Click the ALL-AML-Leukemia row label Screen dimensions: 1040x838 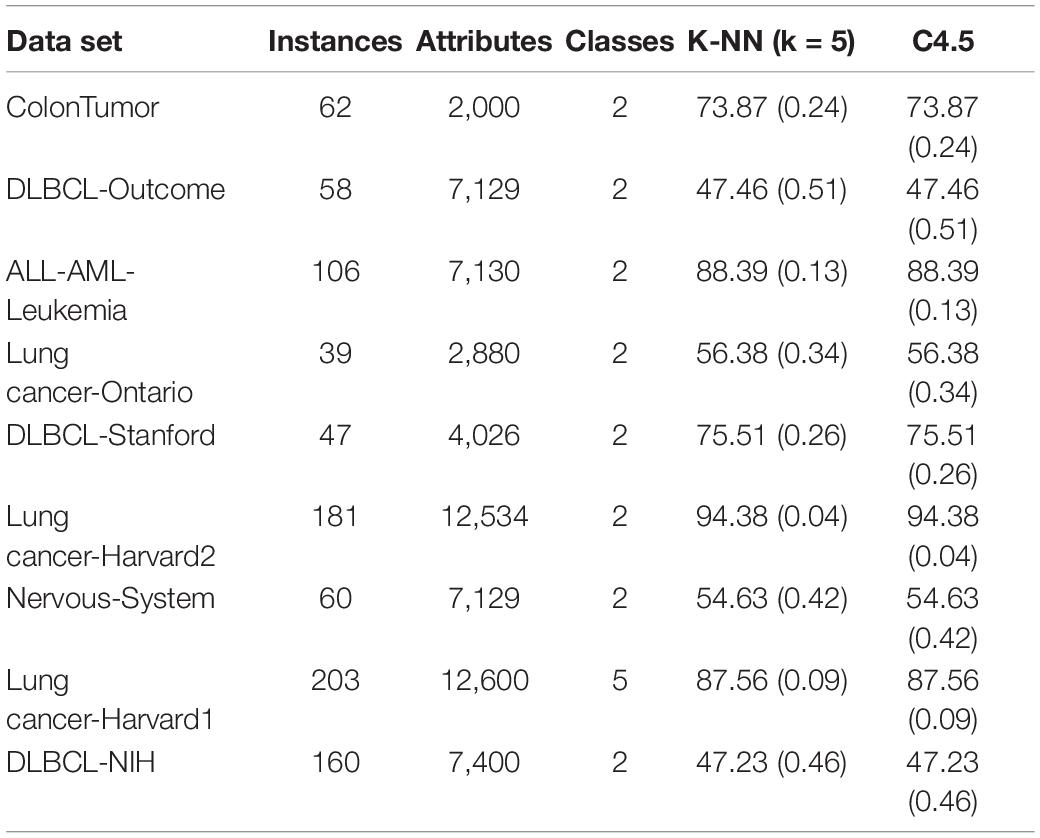click(x=70, y=291)
